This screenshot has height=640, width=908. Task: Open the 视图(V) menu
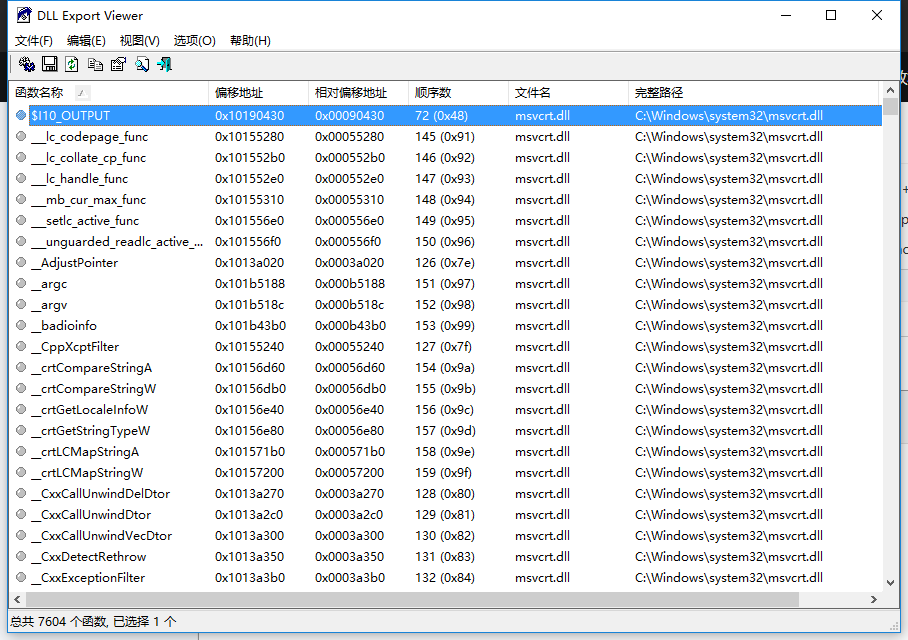(140, 41)
